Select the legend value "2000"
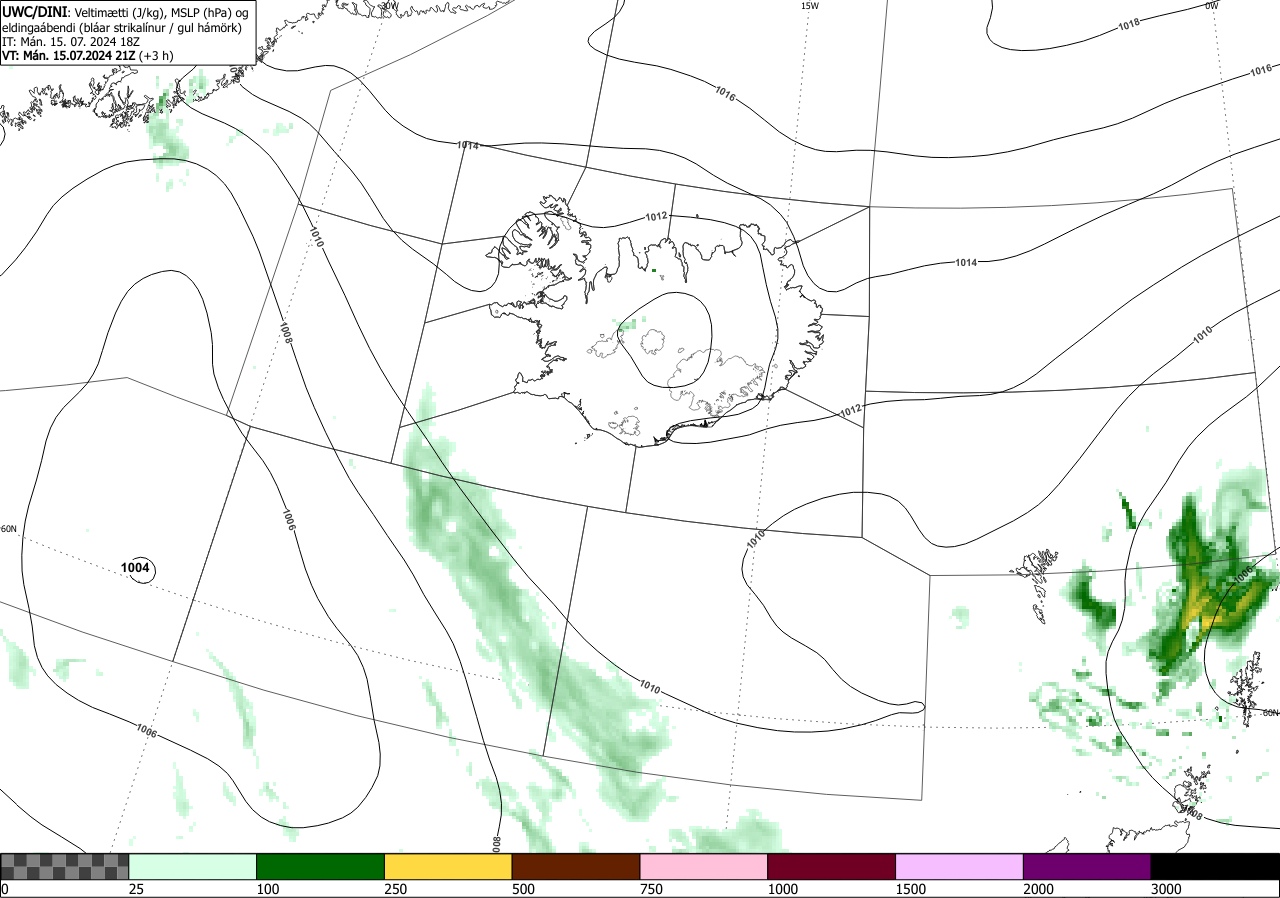This screenshot has height=898, width=1280. pos(1039,889)
